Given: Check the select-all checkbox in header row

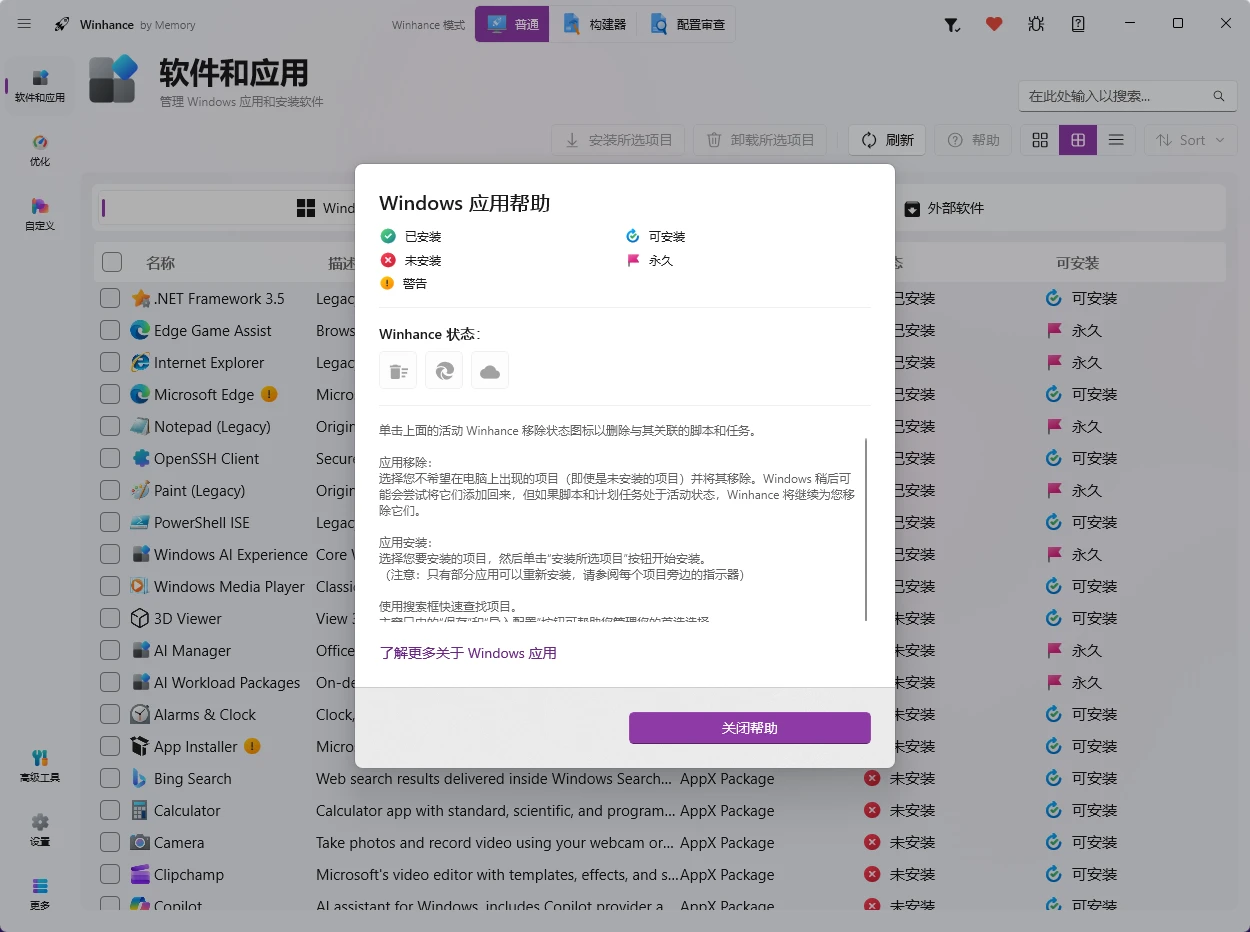Looking at the screenshot, I should [x=112, y=262].
